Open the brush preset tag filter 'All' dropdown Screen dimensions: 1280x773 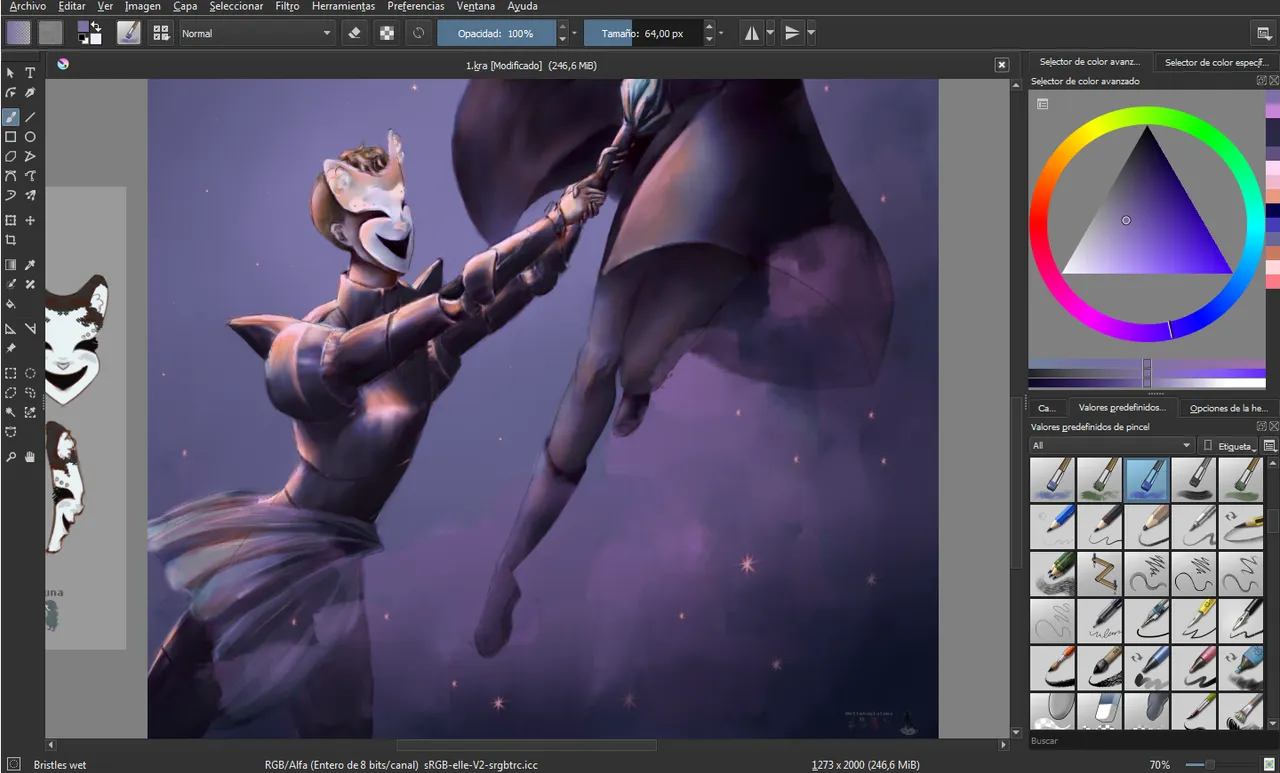(1112, 445)
